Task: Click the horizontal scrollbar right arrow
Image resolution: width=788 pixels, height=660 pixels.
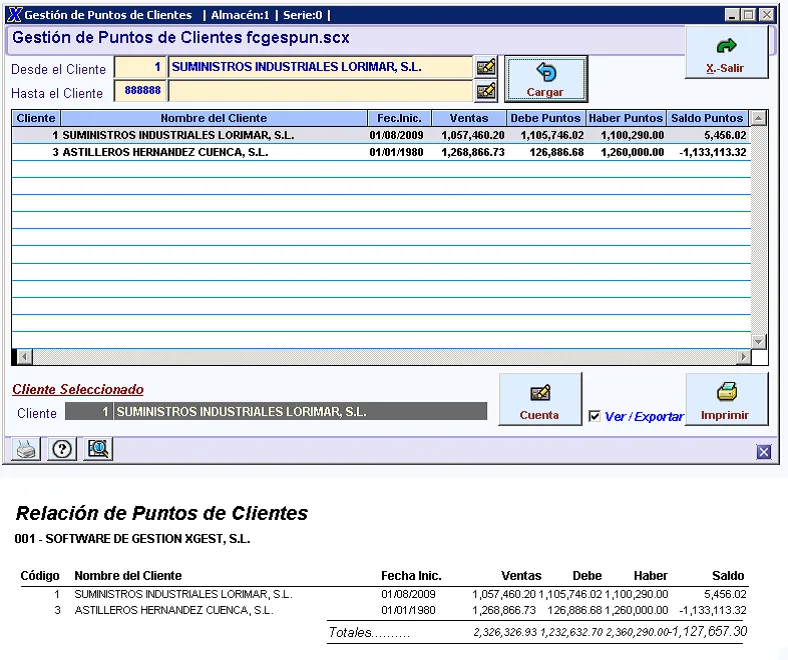Action: coord(743,357)
